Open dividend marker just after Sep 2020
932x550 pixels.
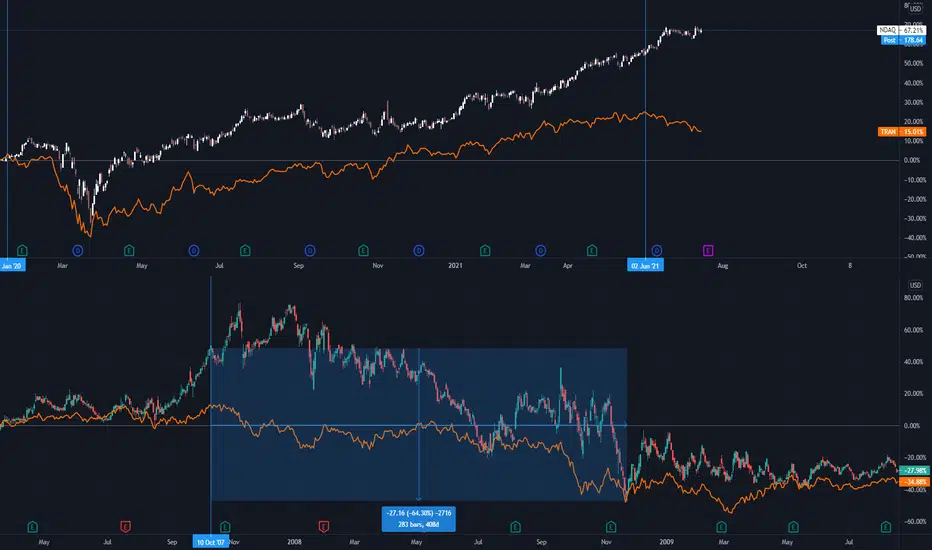tap(310, 250)
